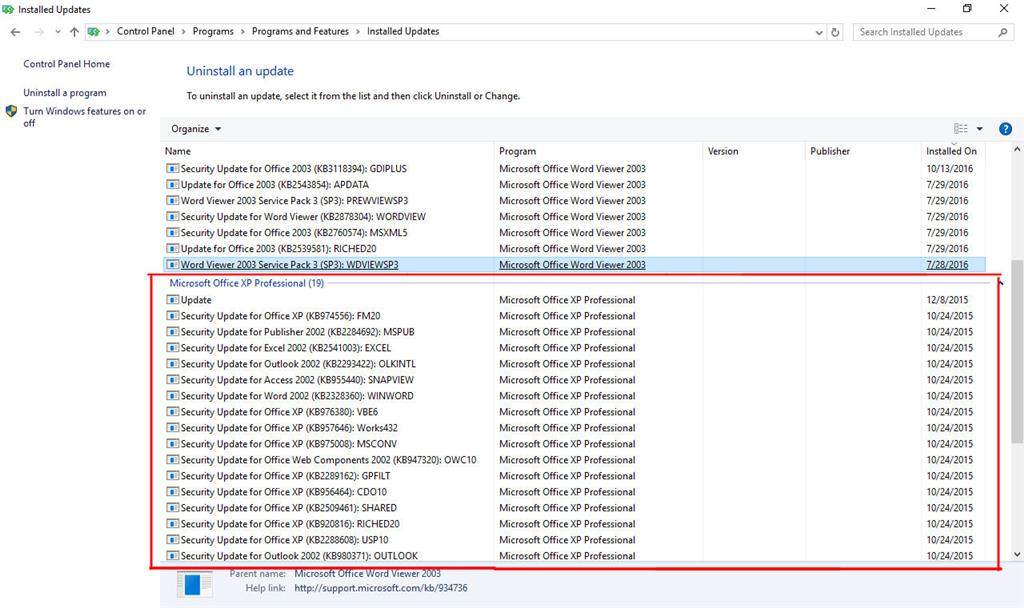Select Installed Updates breadcrumb
Image resolution: width=1024 pixels, height=608 pixels.
403,31
